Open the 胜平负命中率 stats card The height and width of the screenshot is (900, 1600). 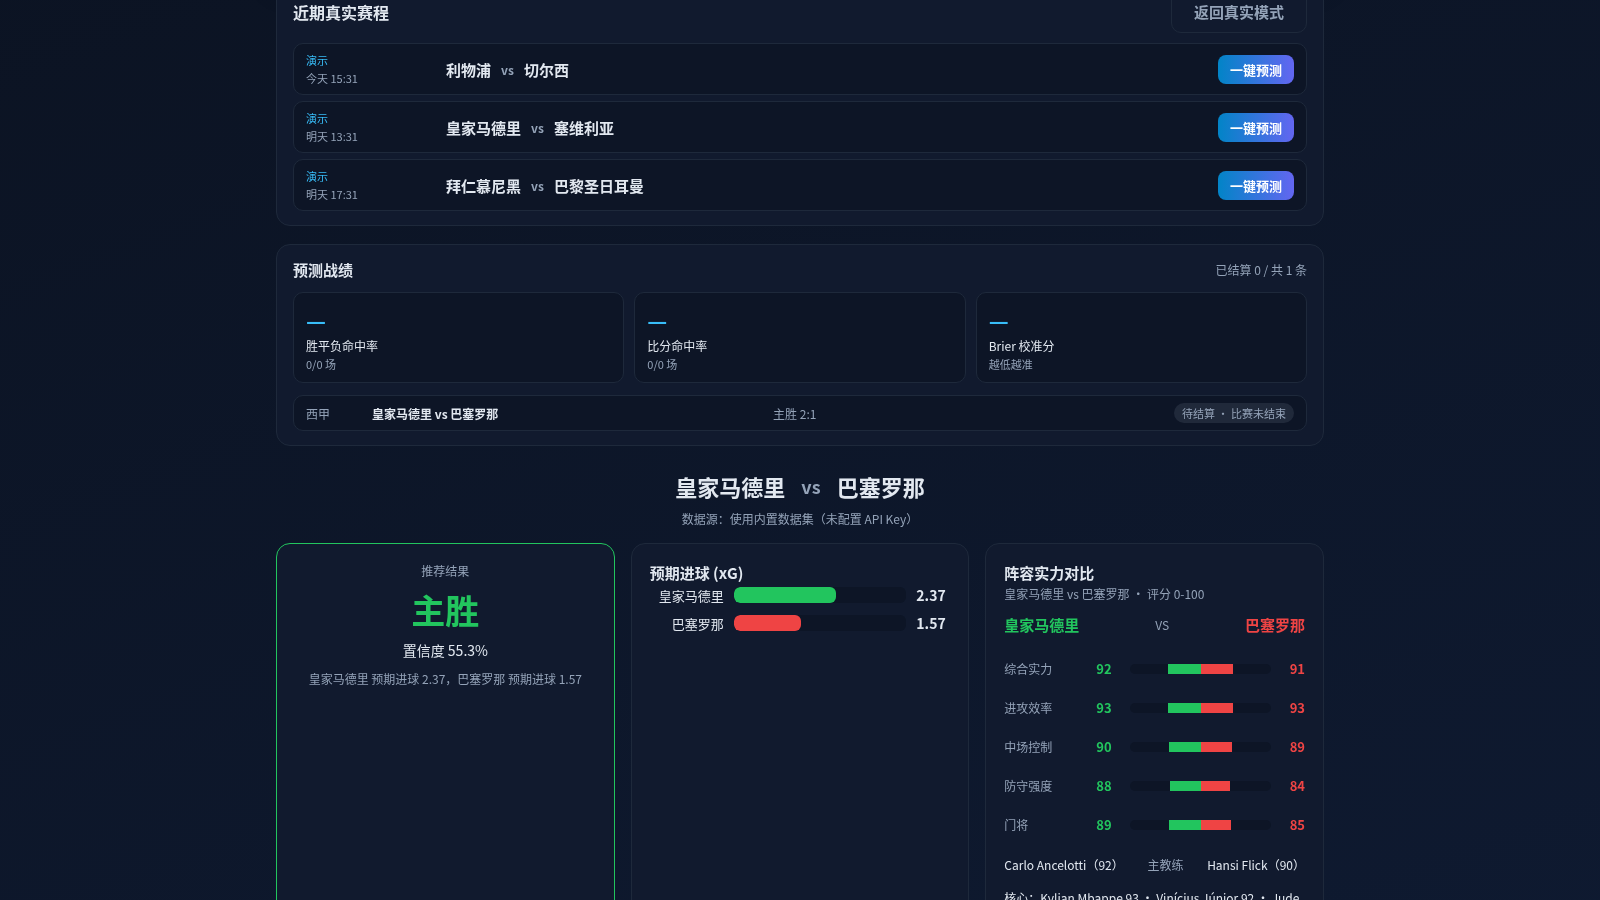point(458,337)
